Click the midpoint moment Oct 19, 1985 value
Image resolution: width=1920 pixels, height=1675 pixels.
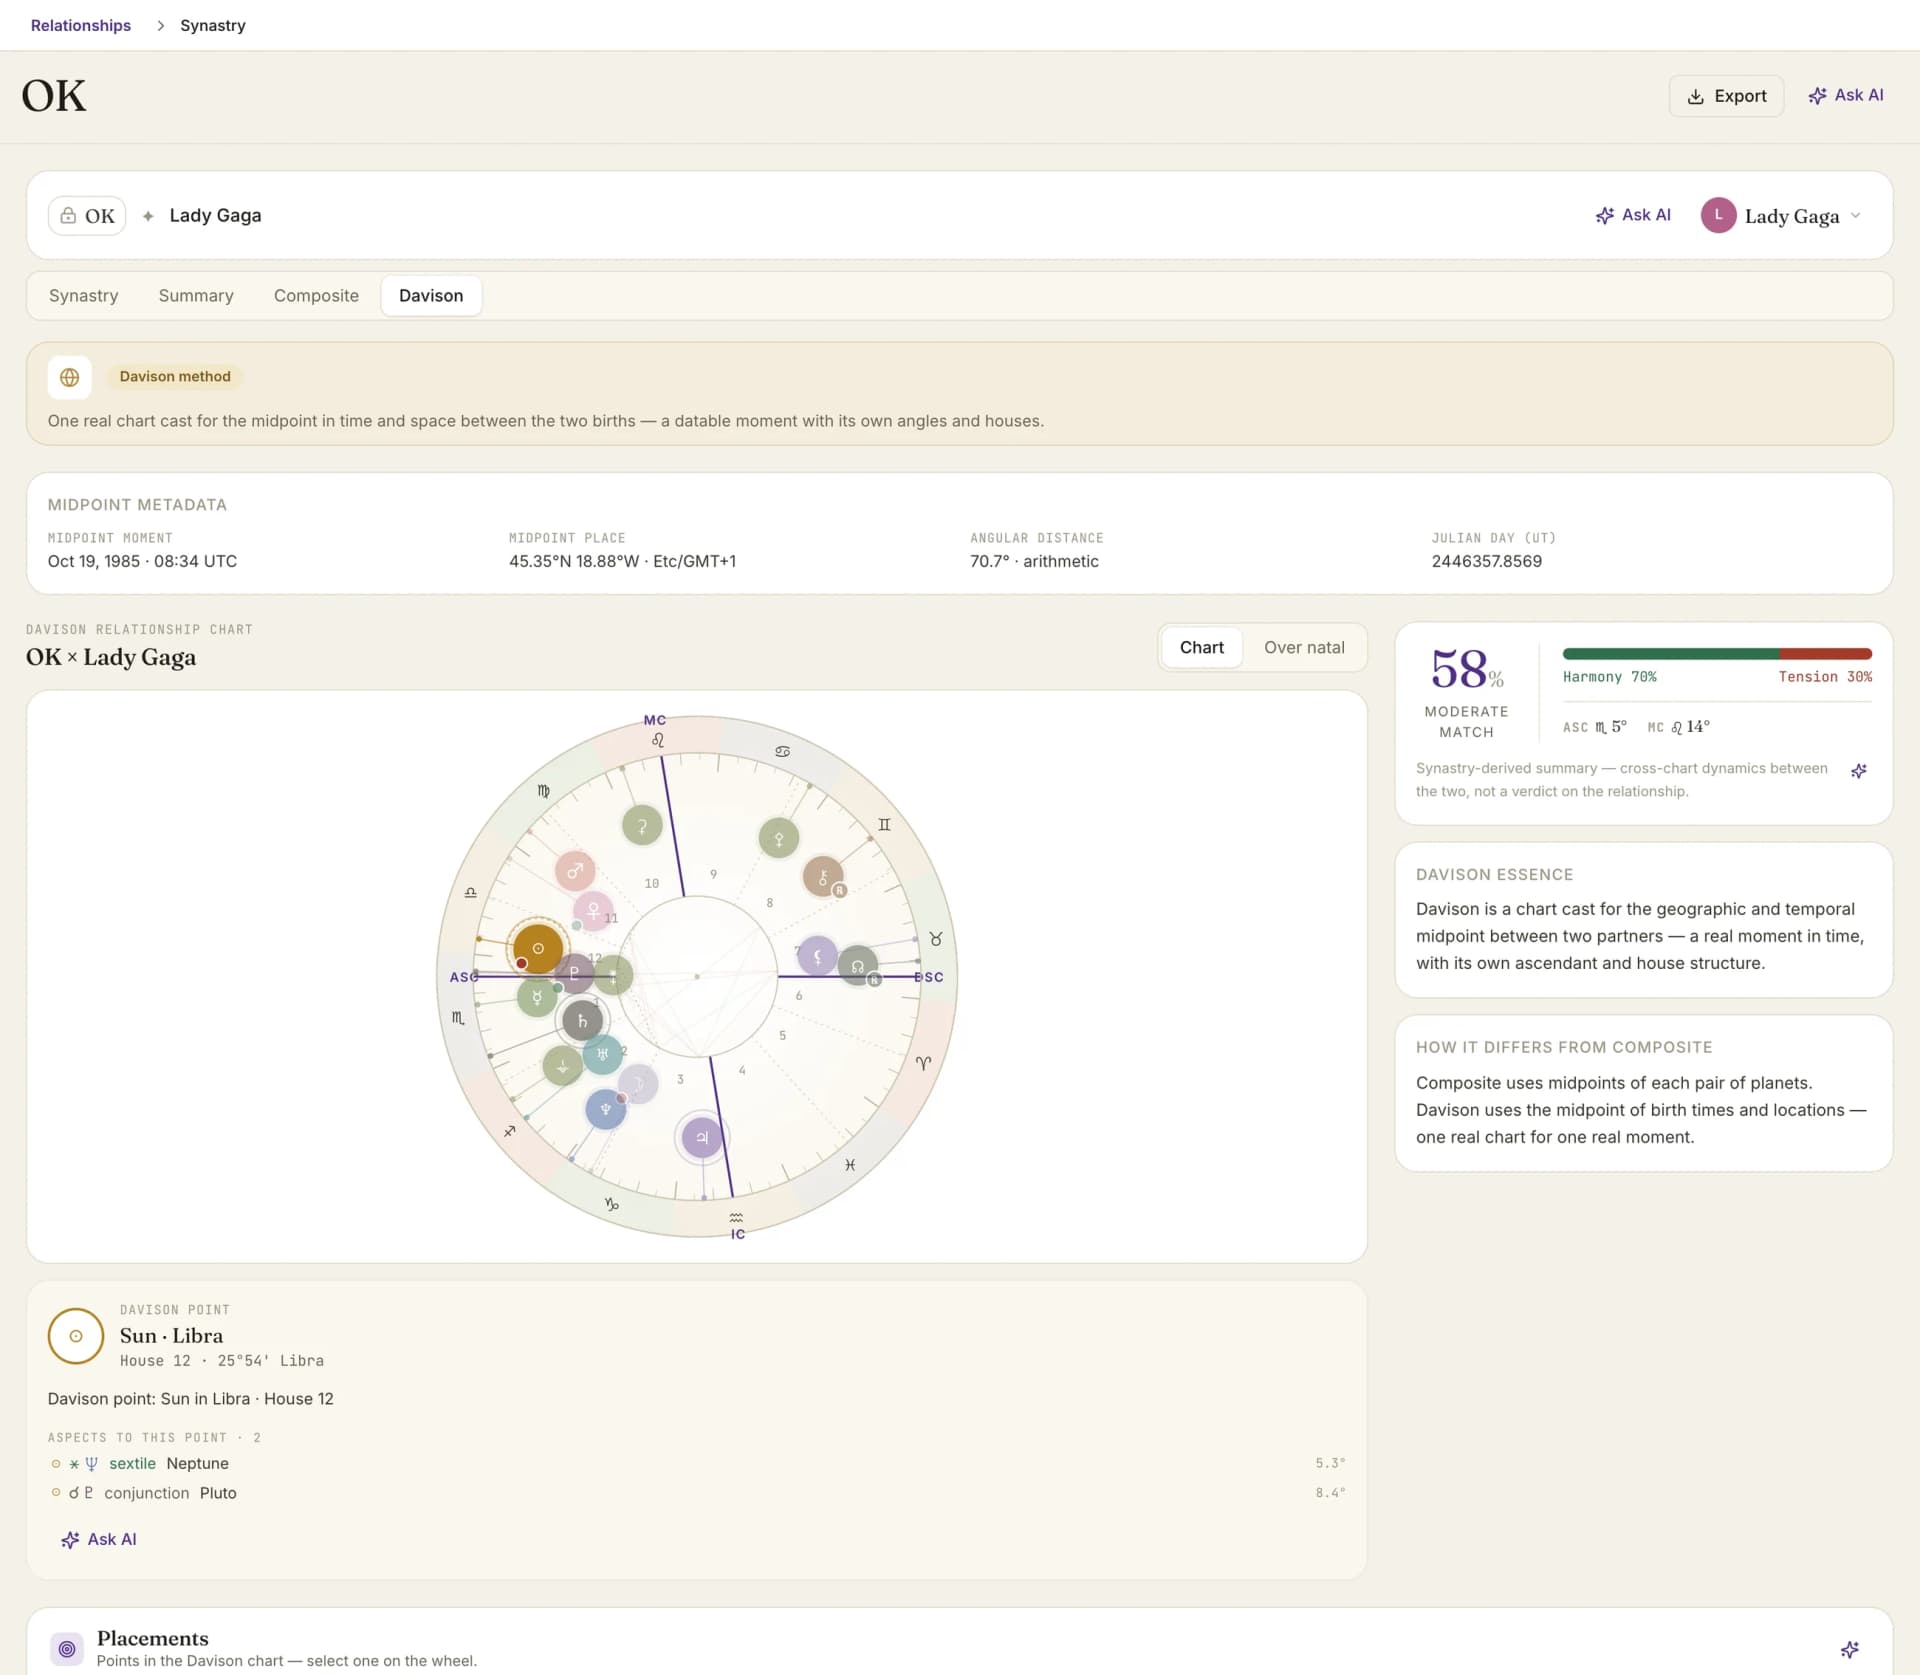click(142, 561)
